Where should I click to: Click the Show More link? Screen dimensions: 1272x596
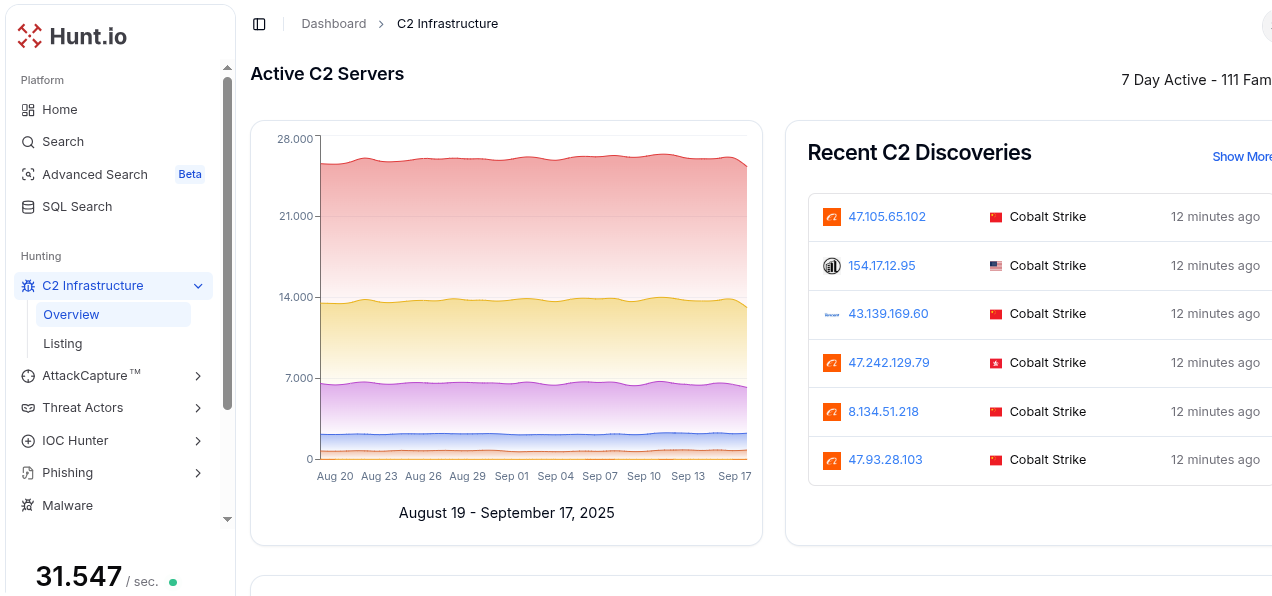pos(1241,157)
